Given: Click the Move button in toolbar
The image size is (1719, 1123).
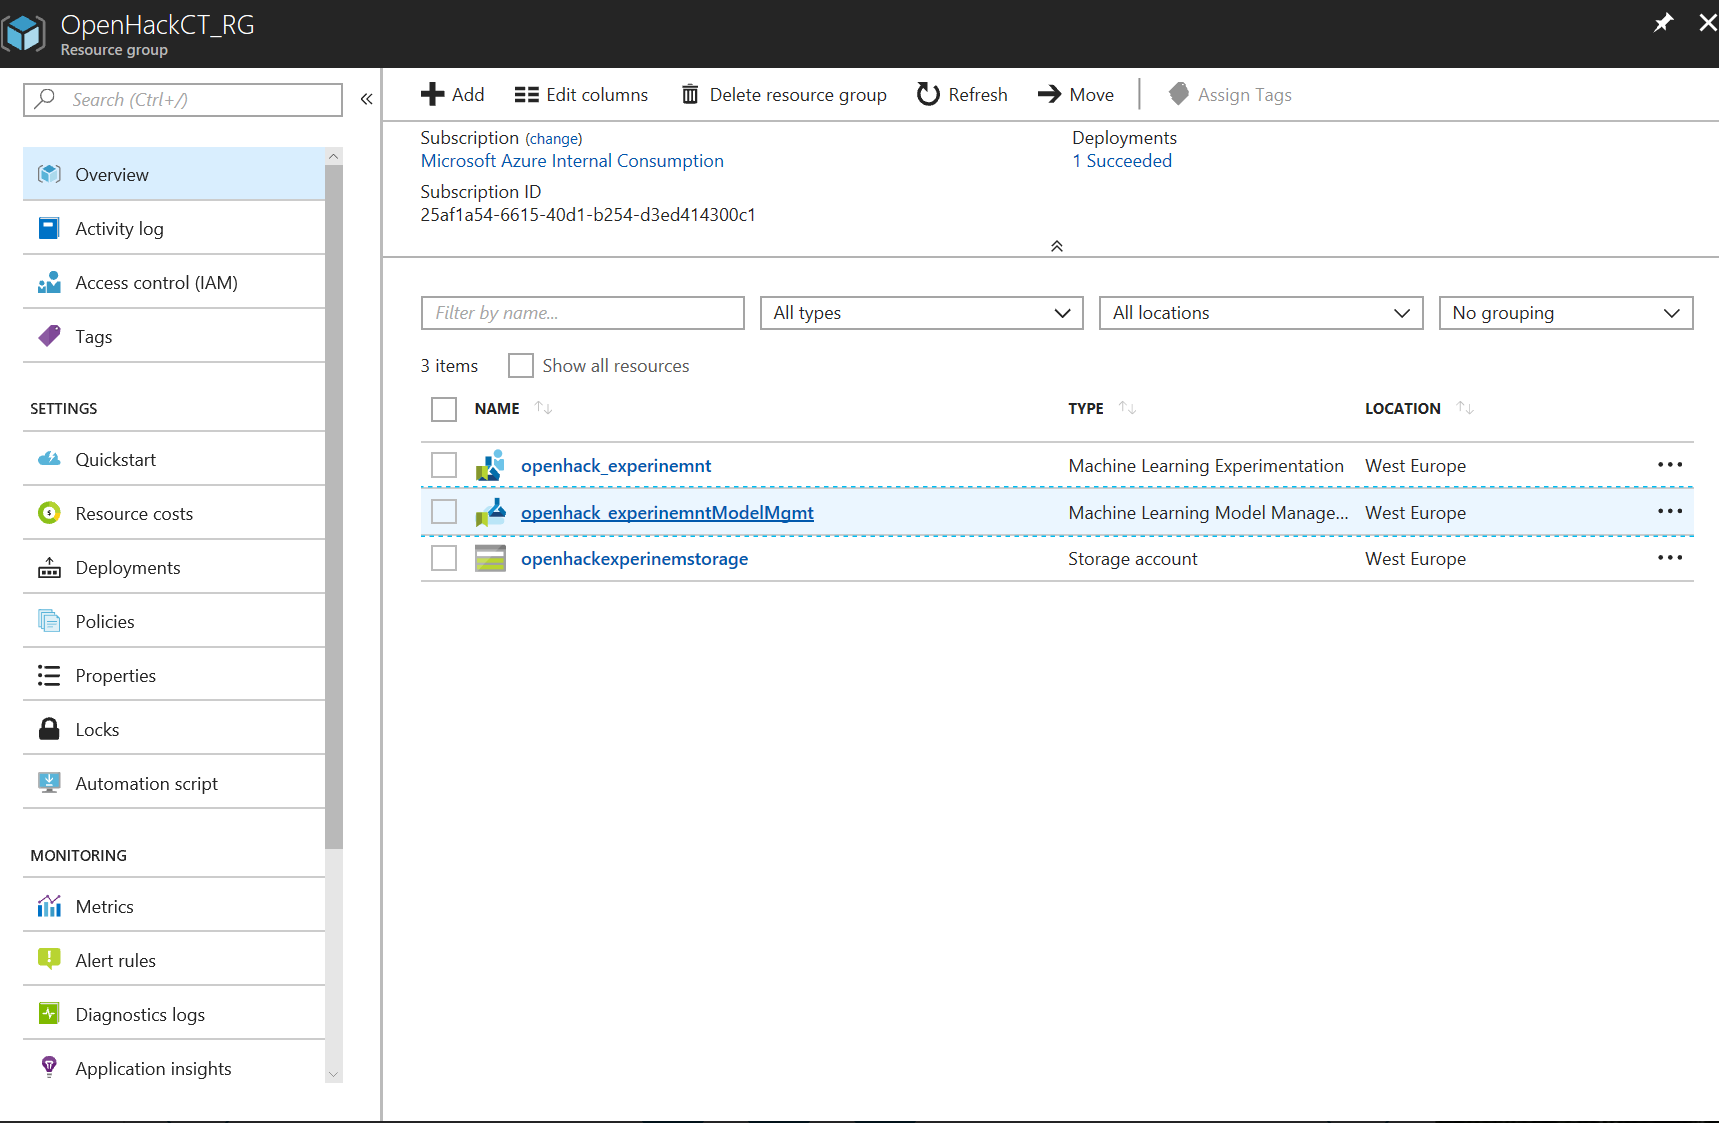Looking at the screenshot, I should pos(1076,94).
